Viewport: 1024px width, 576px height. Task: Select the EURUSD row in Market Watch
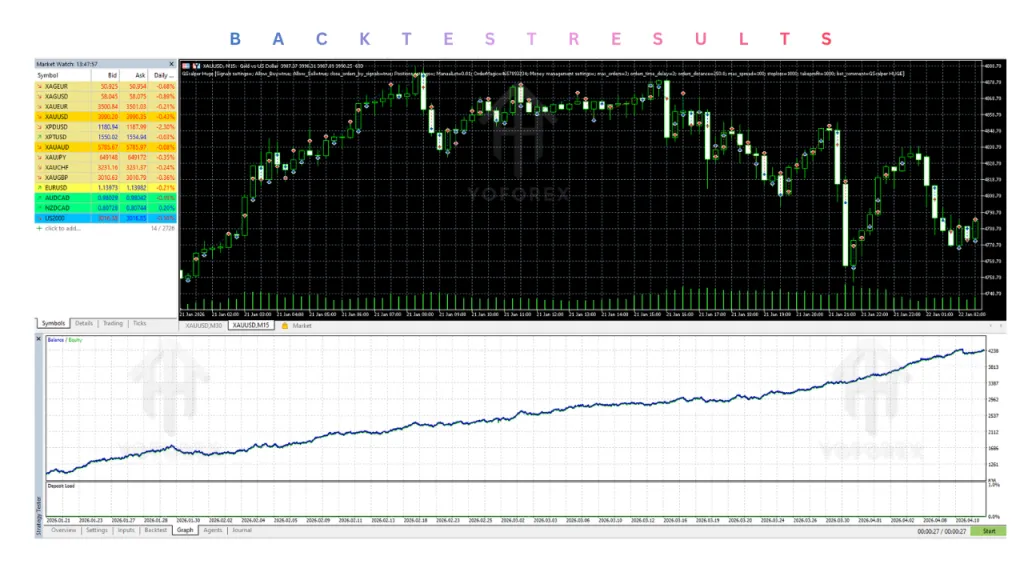tap(105, 187)
